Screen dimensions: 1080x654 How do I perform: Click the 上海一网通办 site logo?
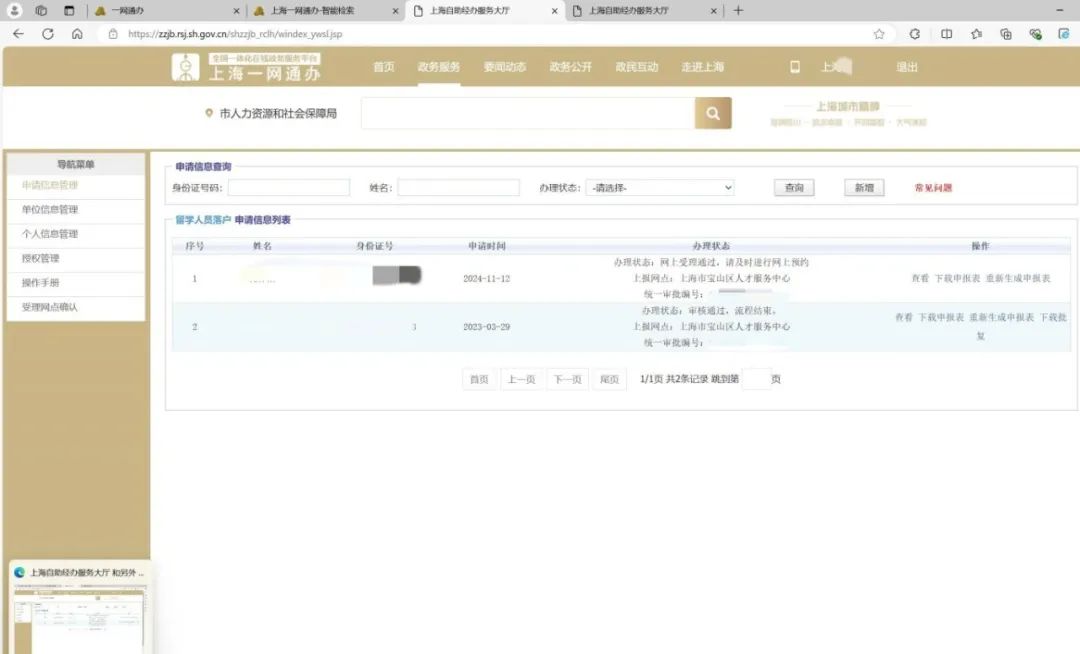click(x=247, y=67)
